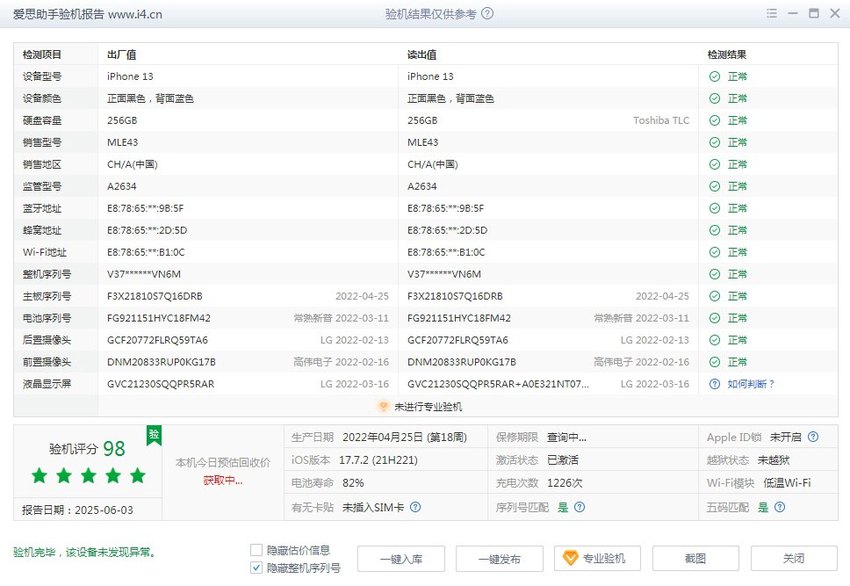Click the 报告日期：2025-06-03 text

click(78, 510)
